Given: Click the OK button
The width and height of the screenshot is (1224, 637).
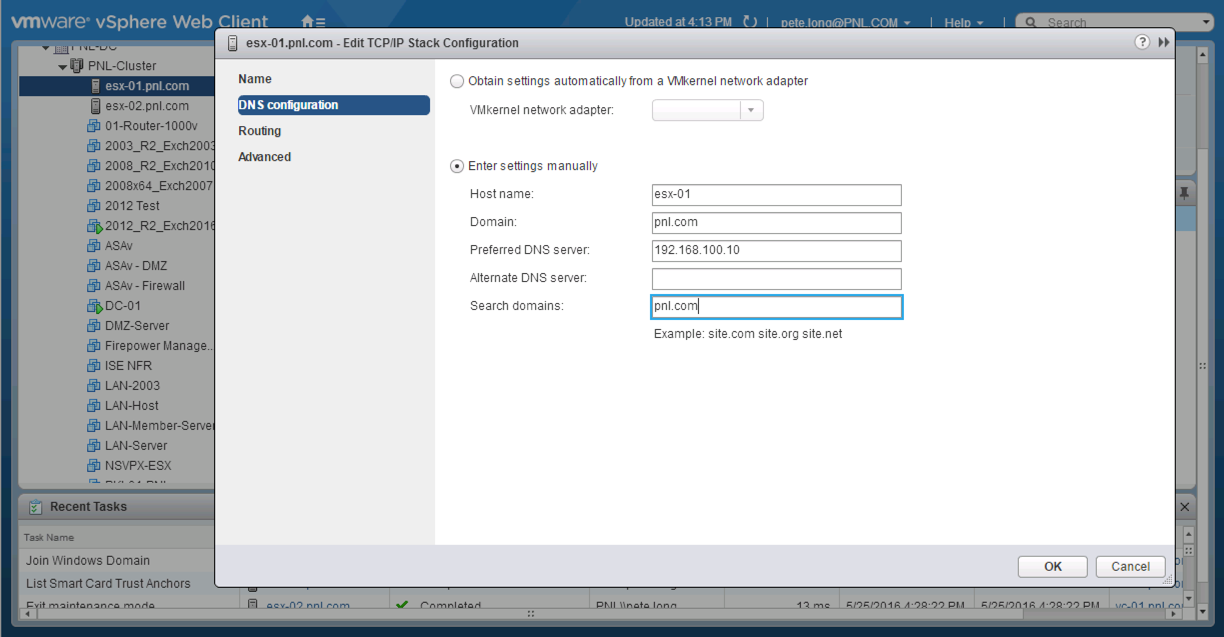Looking at the screenshot, I should 1052,566.
